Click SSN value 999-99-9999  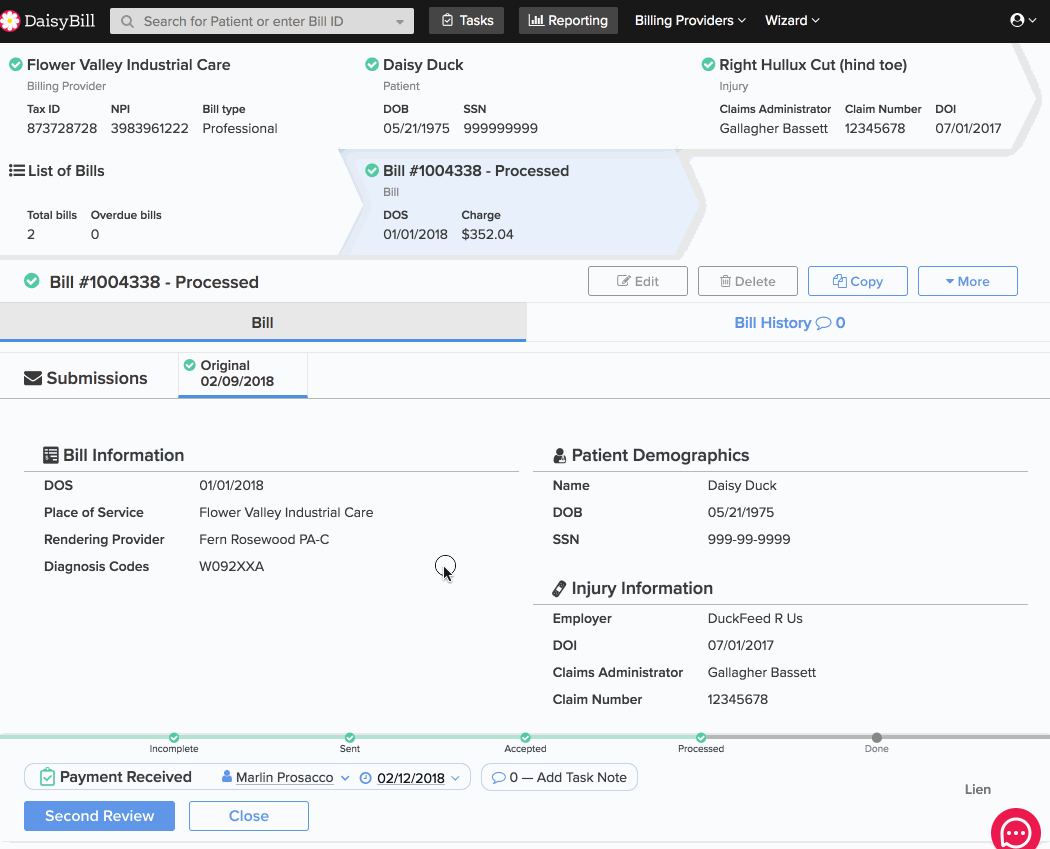pos(749,540)
